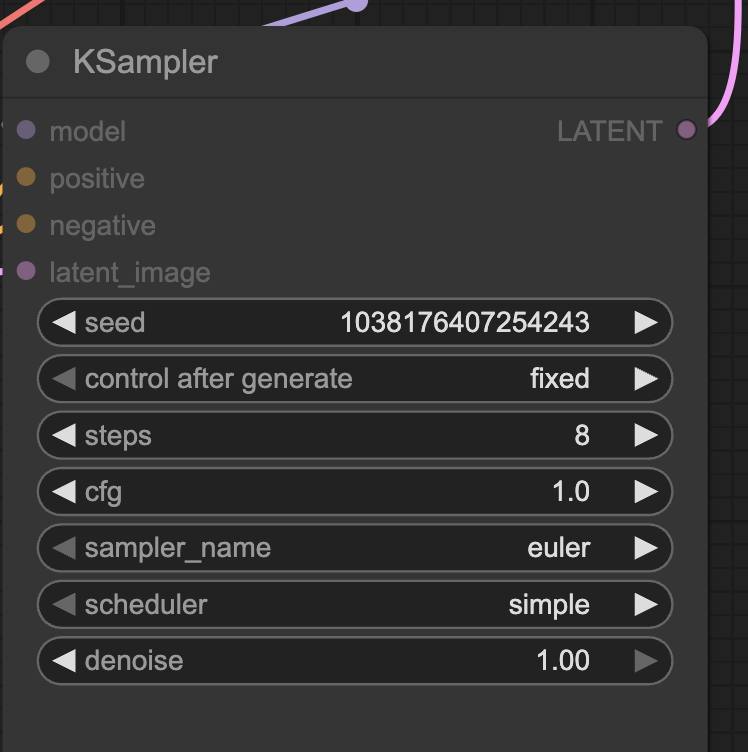Decrease denoise with the left arrow
This screenshot has height=752, width=748.
[x=64, y=660]
